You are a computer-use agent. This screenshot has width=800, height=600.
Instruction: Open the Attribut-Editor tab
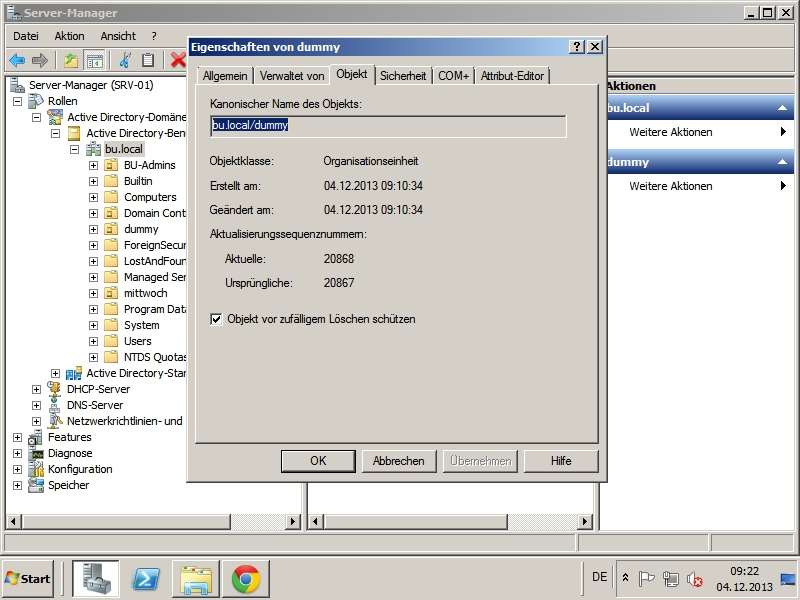(x=513, y=75)
